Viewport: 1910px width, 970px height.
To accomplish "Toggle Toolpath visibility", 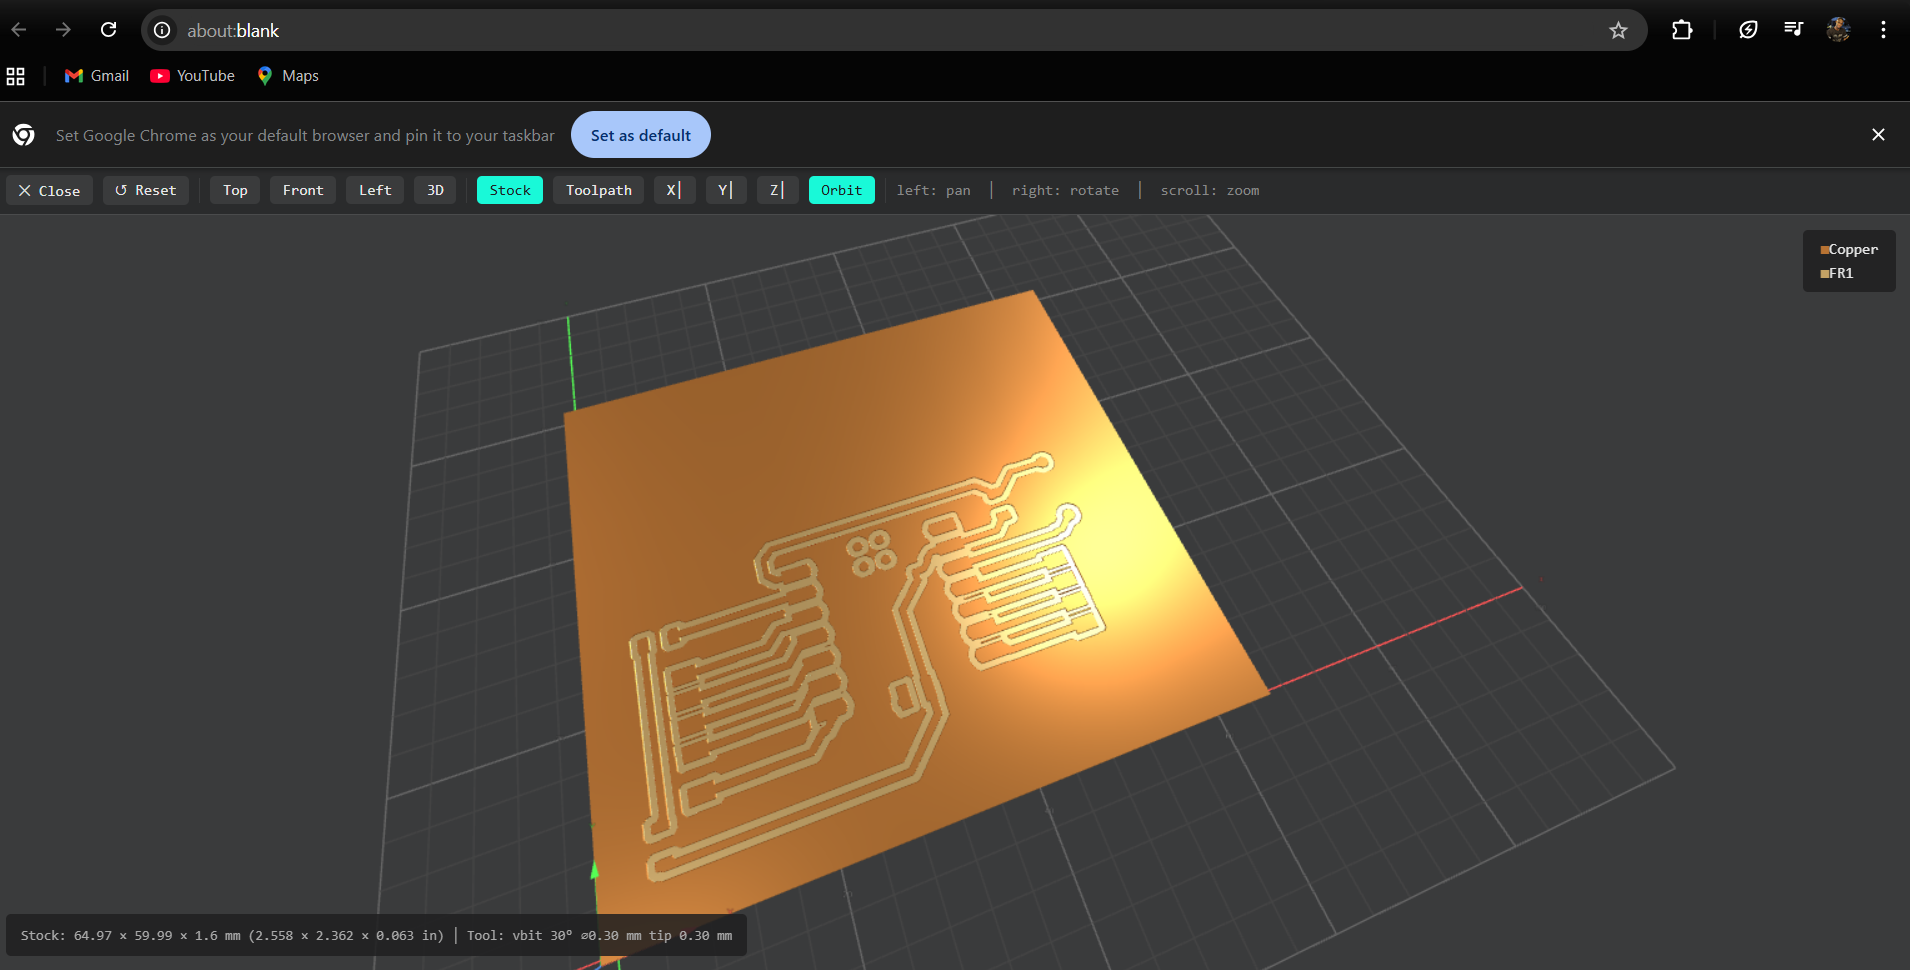I will [598, 190].
